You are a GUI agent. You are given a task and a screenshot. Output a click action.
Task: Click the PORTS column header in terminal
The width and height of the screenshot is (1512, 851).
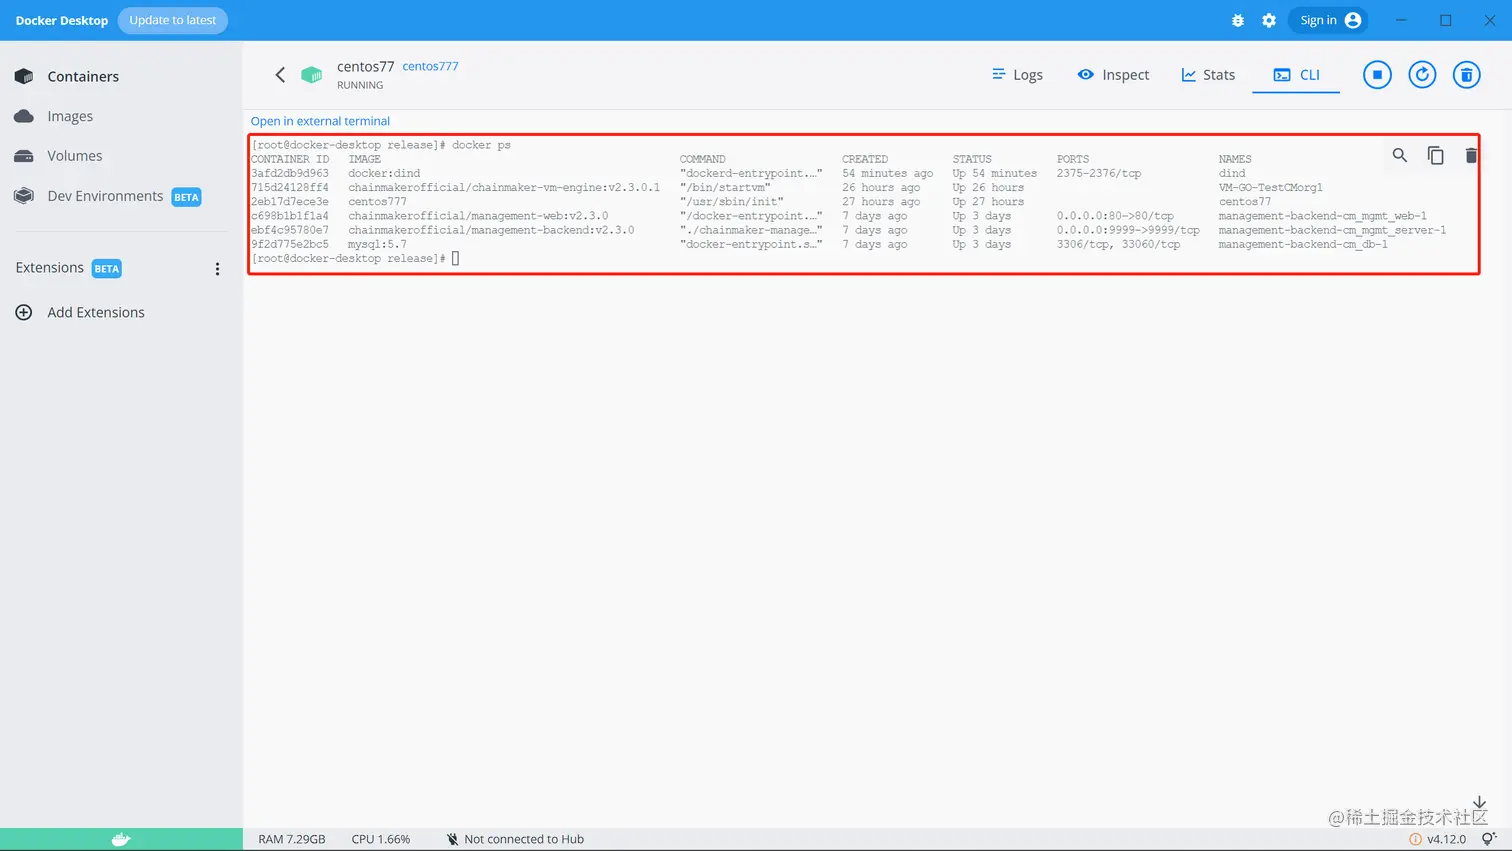(1073, 159)
